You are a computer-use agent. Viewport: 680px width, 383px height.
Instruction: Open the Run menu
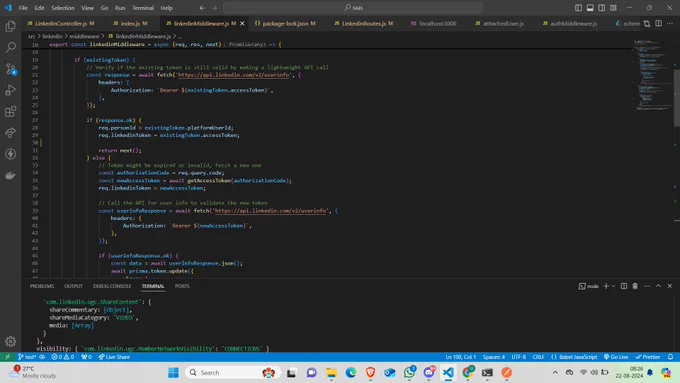click(x=120, y=8)
